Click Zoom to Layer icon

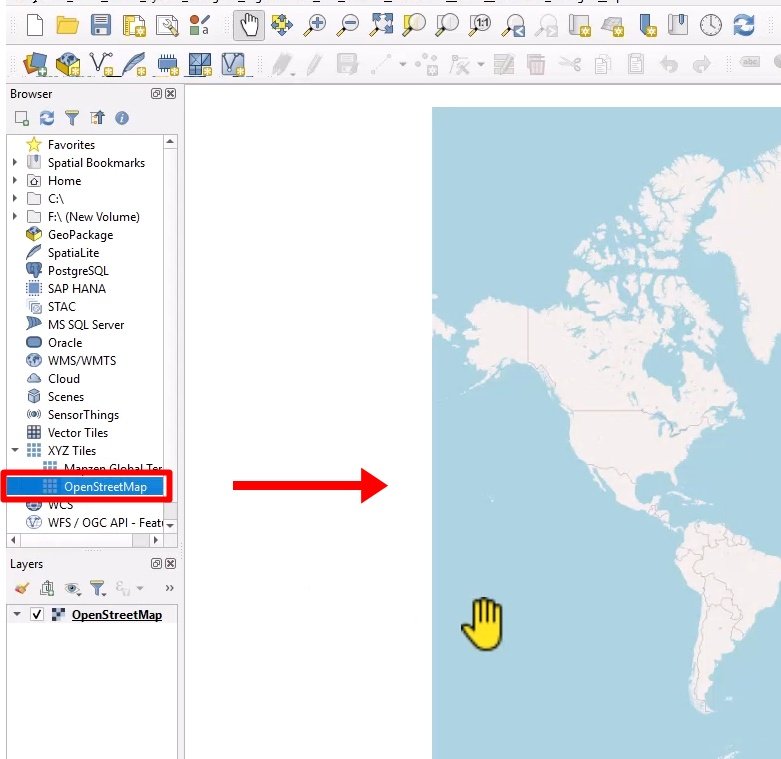click(447, 25)
